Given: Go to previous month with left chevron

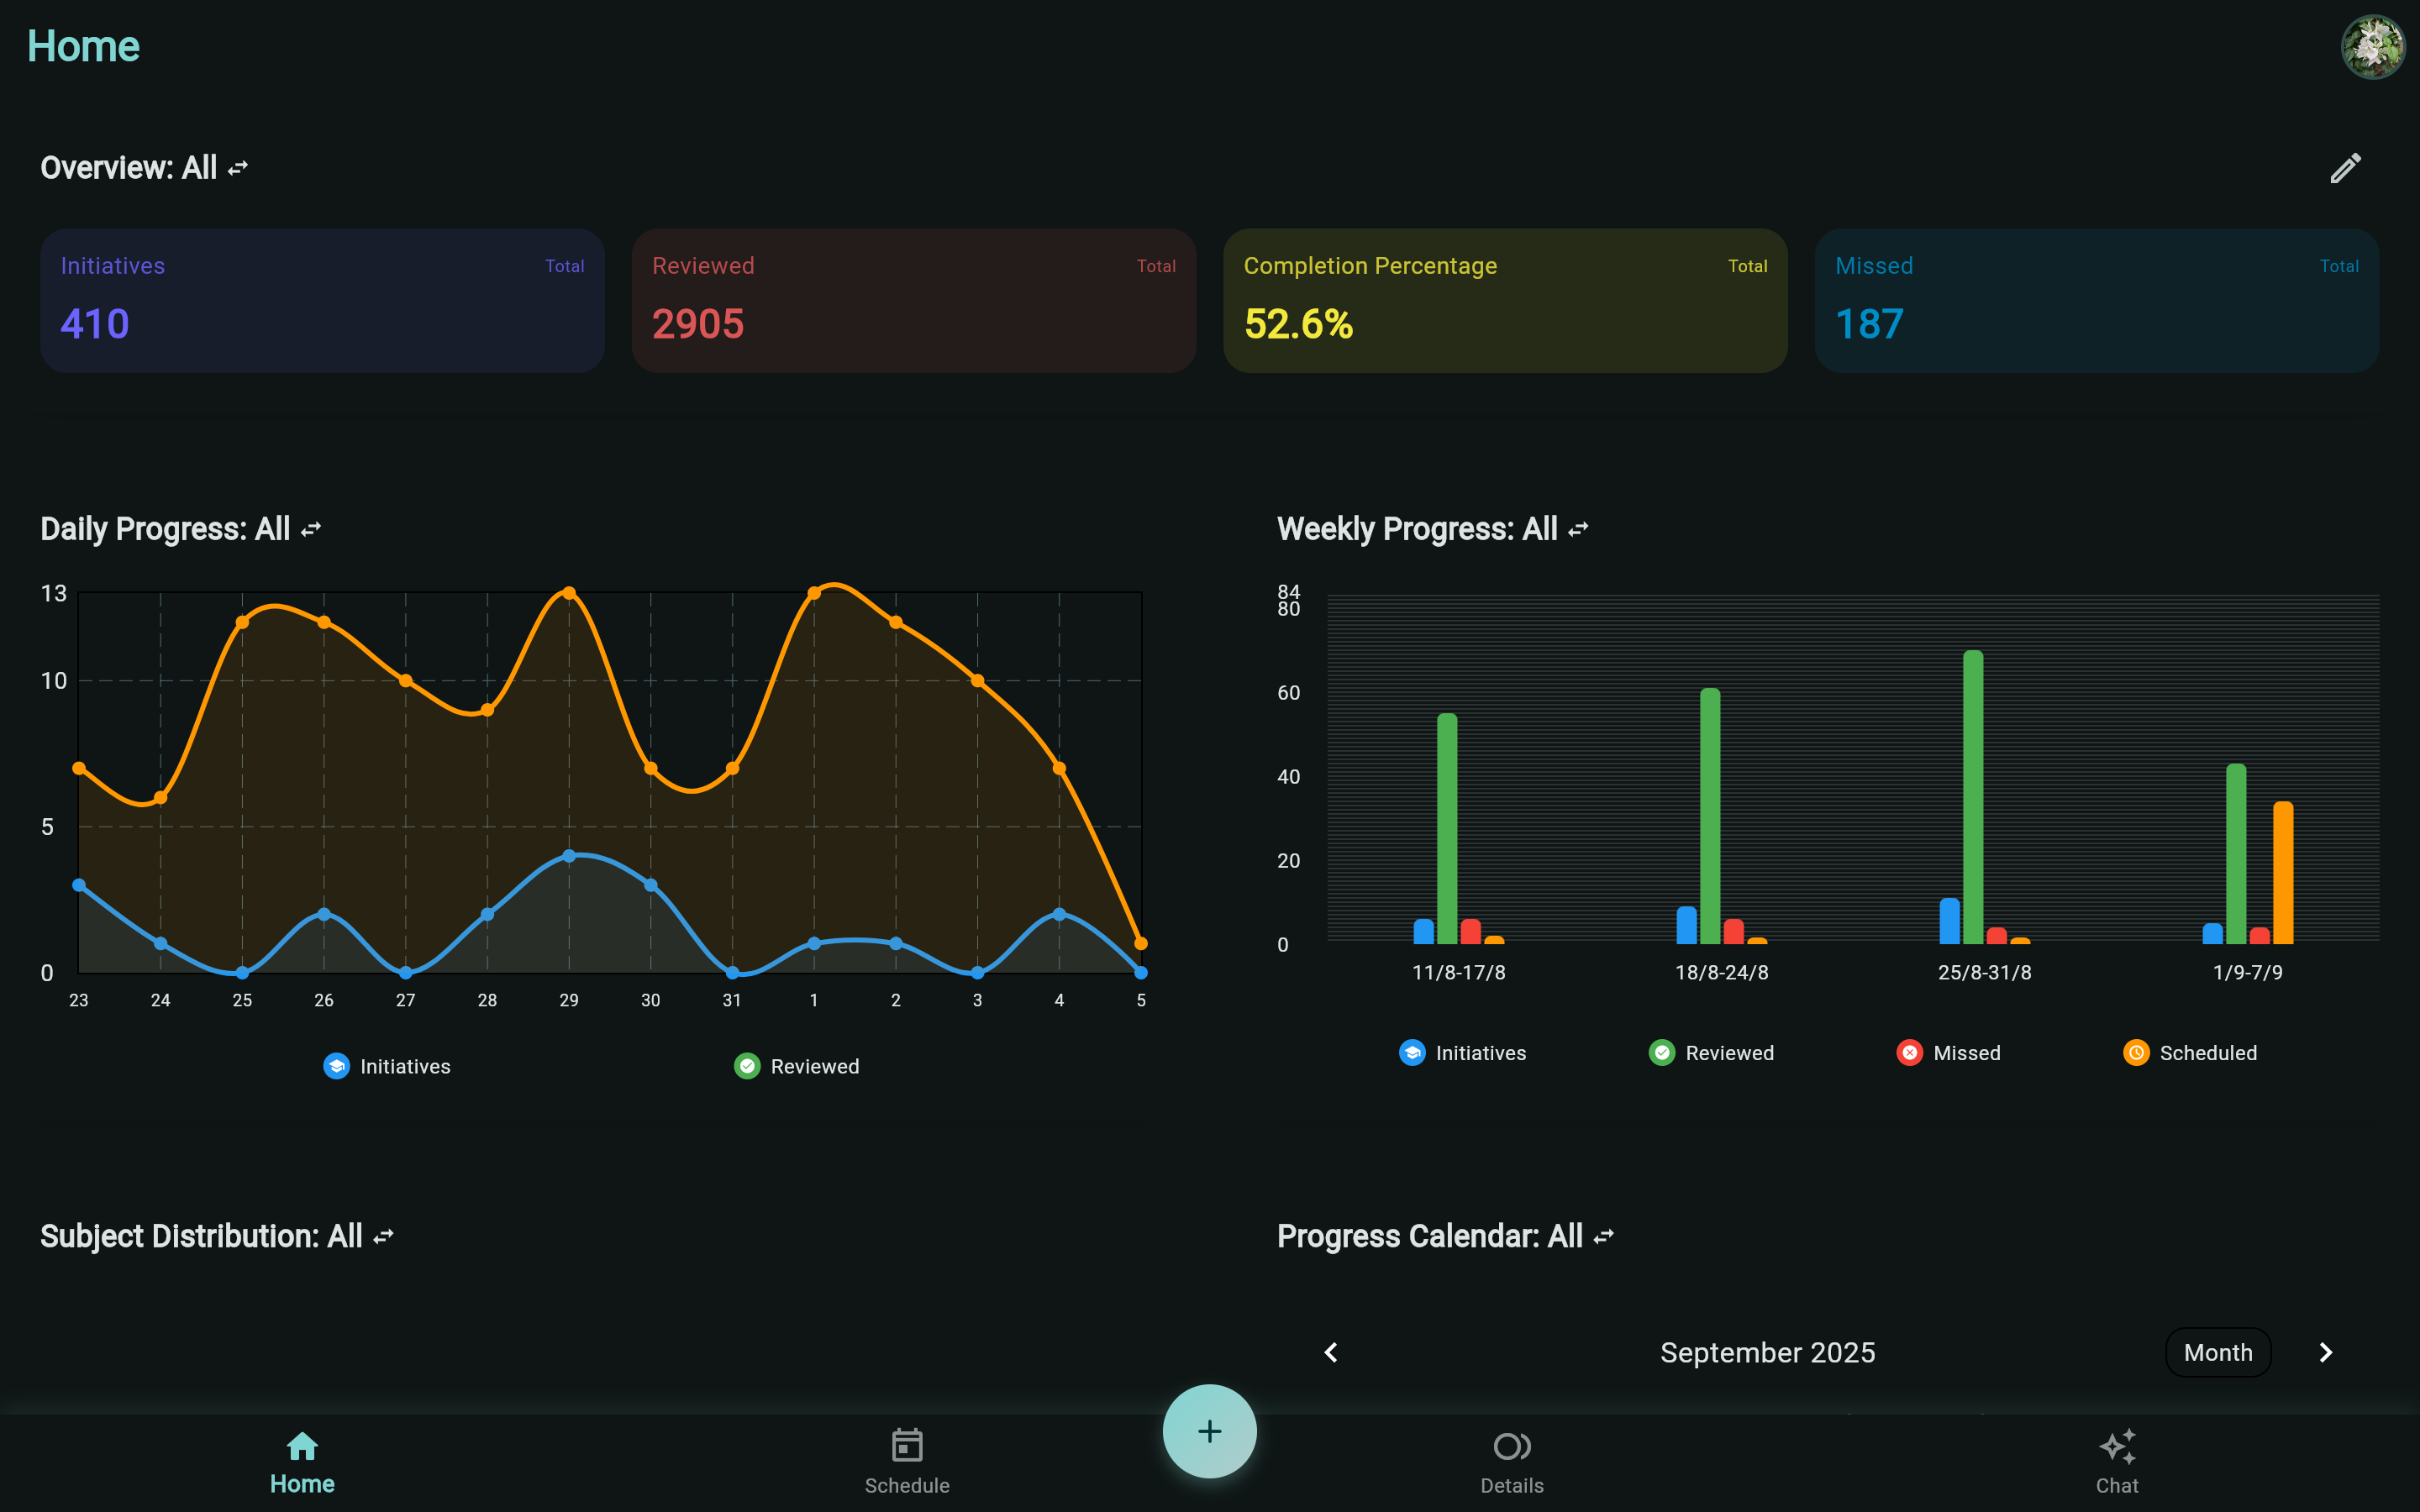Looking at the screenshot, I should tap(1331, 1352).
